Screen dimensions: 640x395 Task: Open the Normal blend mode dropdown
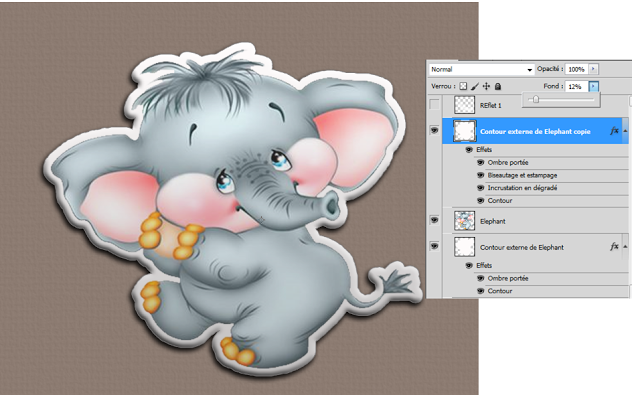(482, 69)
